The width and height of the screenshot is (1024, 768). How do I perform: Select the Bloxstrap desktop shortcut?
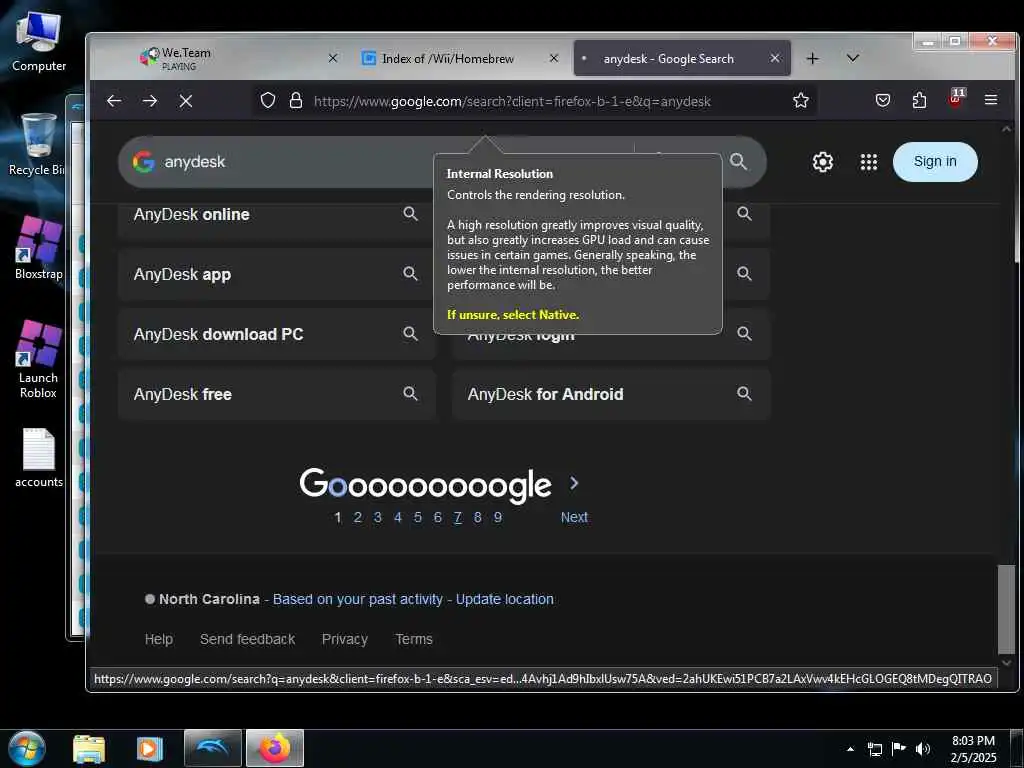39,248
